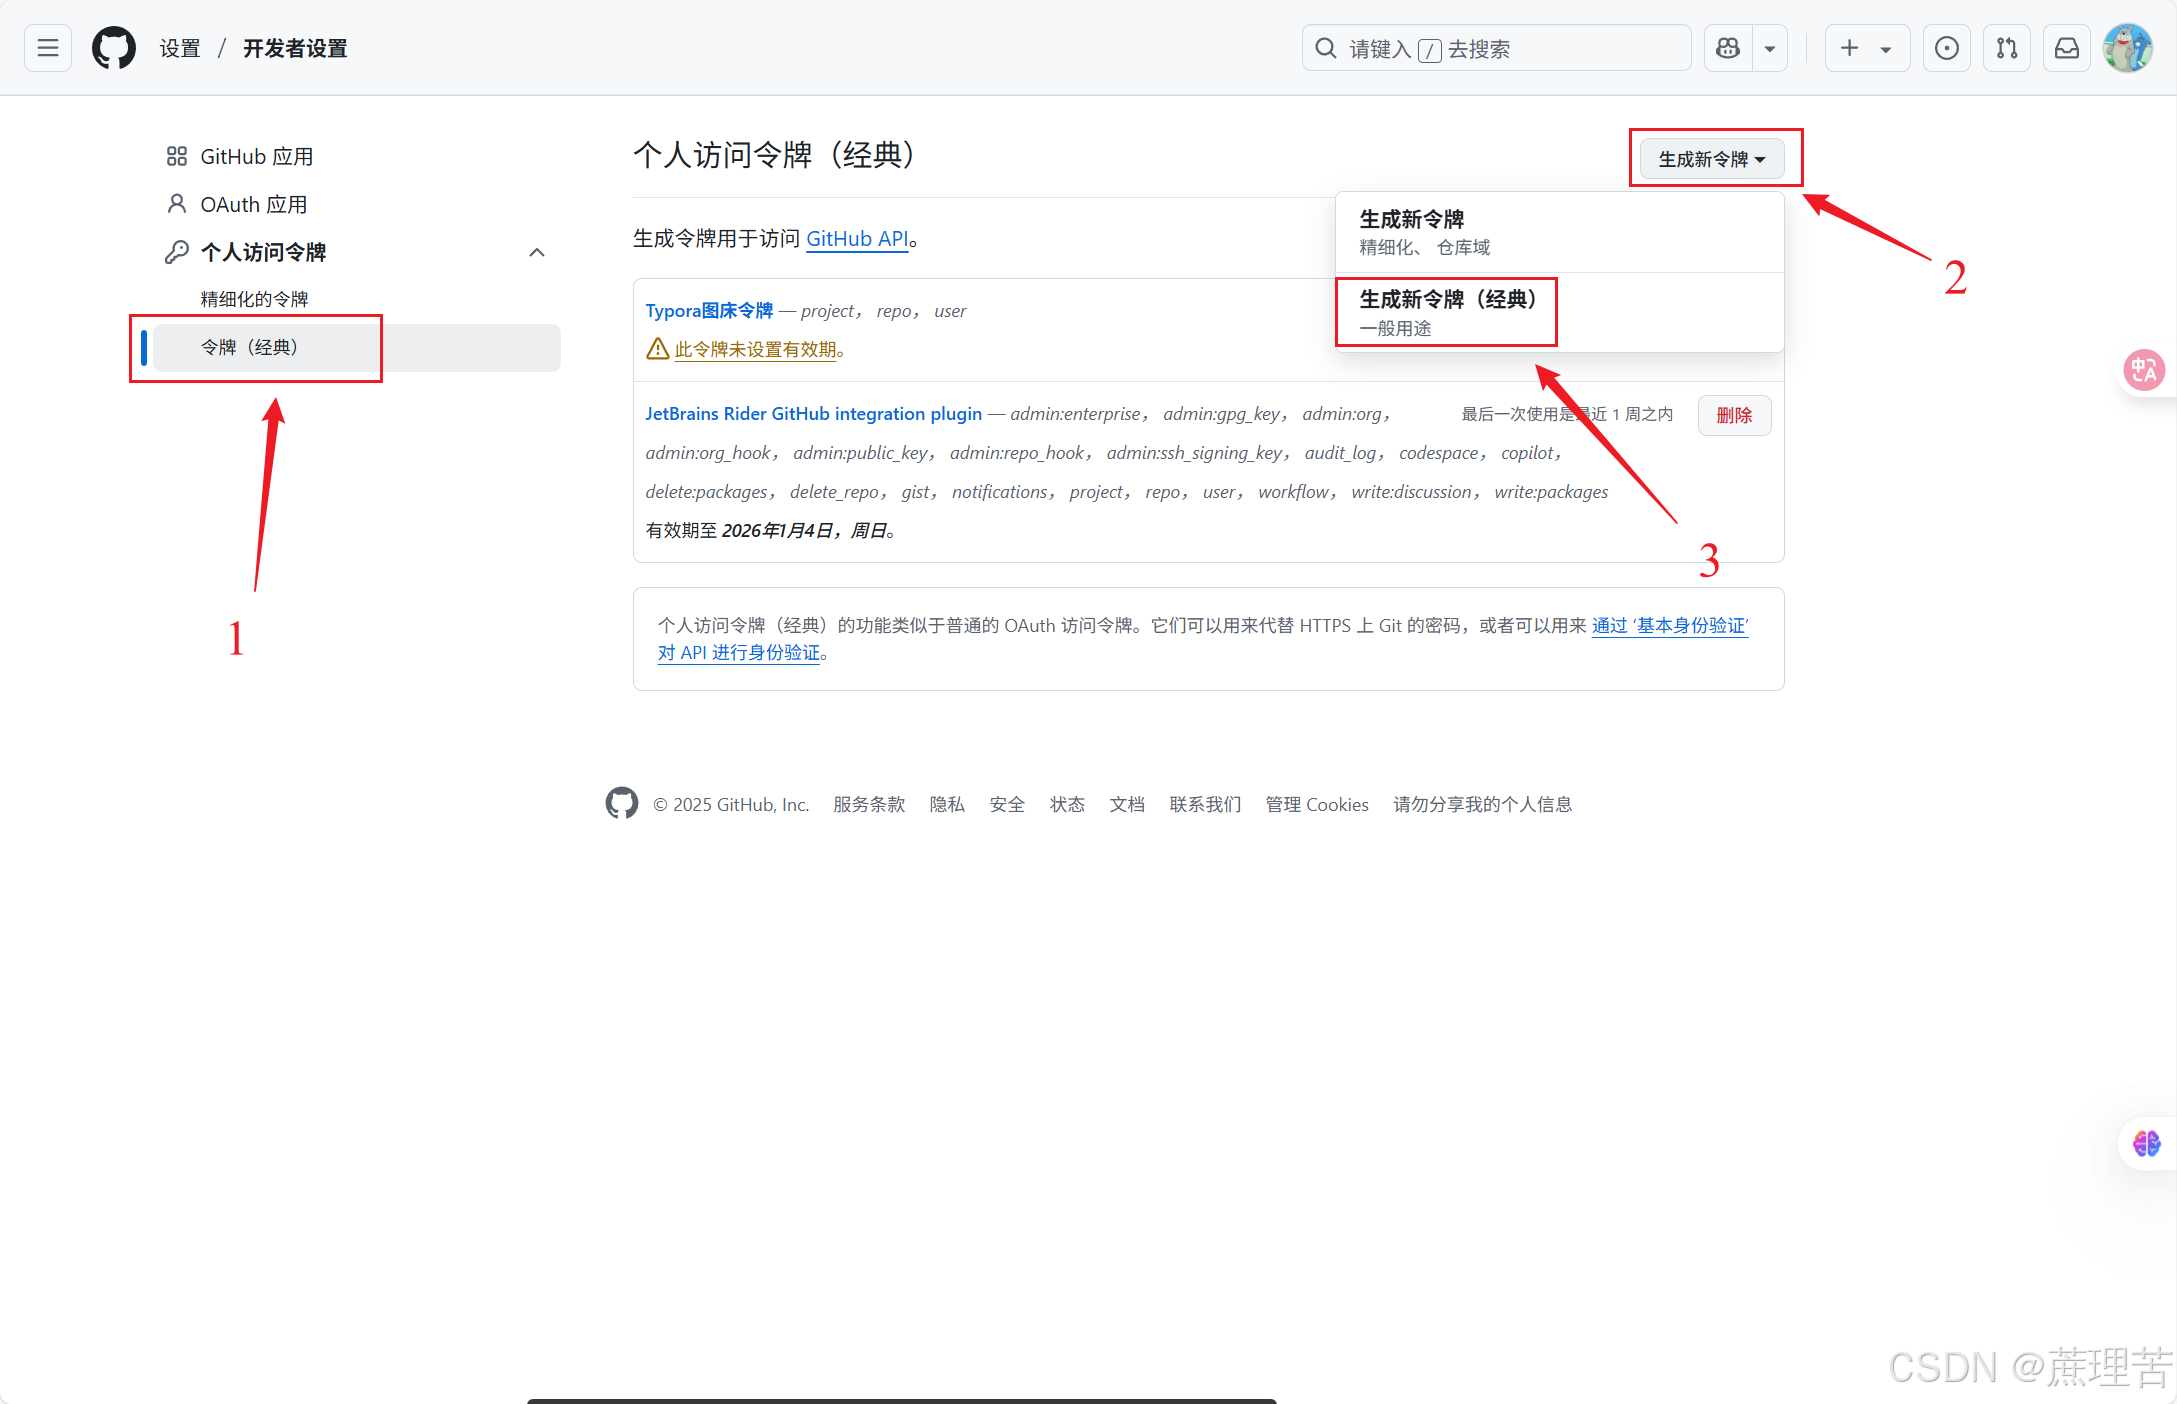Click the pink translate floating icon
The width and height of the screenshot is (2177, 1404).
tap(2144, 371)
